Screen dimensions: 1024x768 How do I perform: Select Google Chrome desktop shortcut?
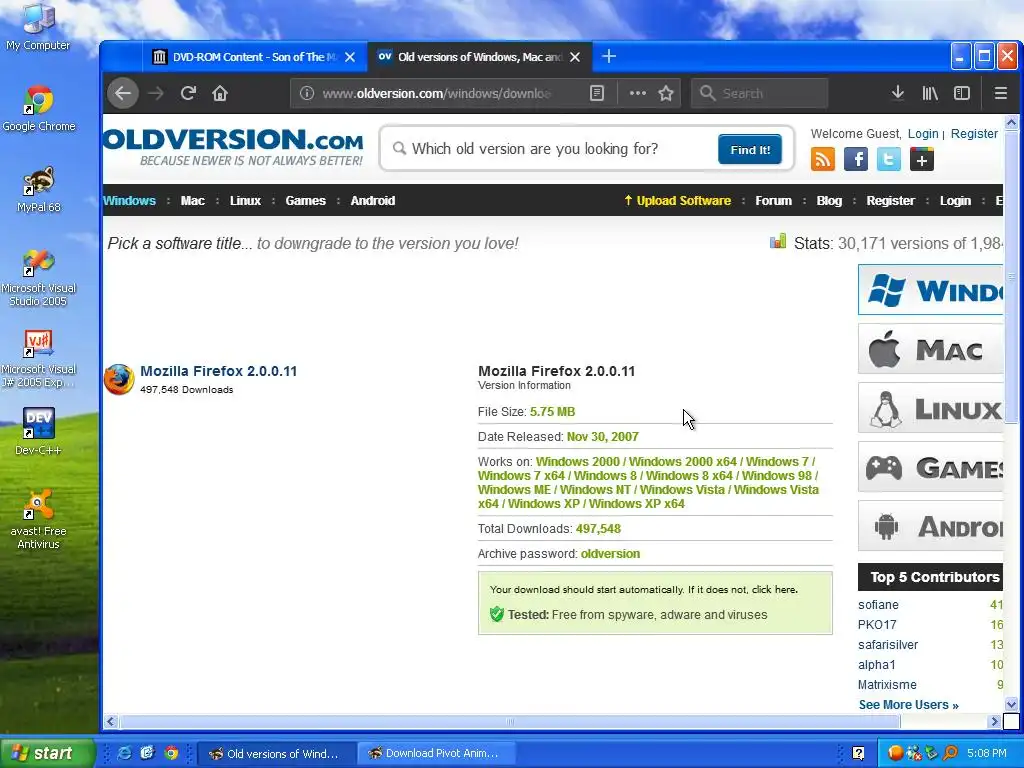tap(39, 108)
